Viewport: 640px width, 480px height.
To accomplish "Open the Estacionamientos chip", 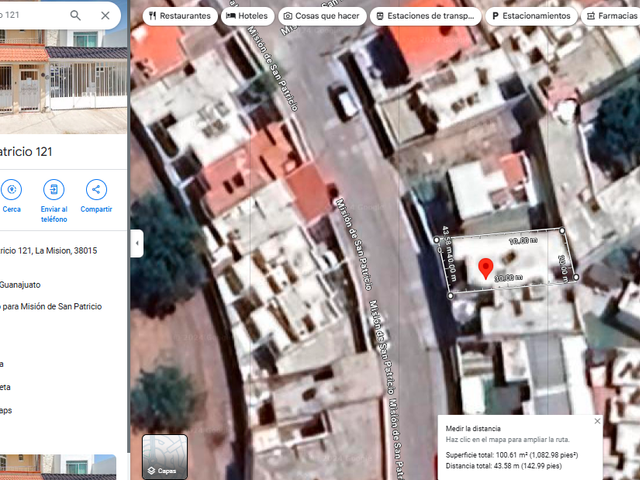I will pyautogui.click(x=531, y=16).
